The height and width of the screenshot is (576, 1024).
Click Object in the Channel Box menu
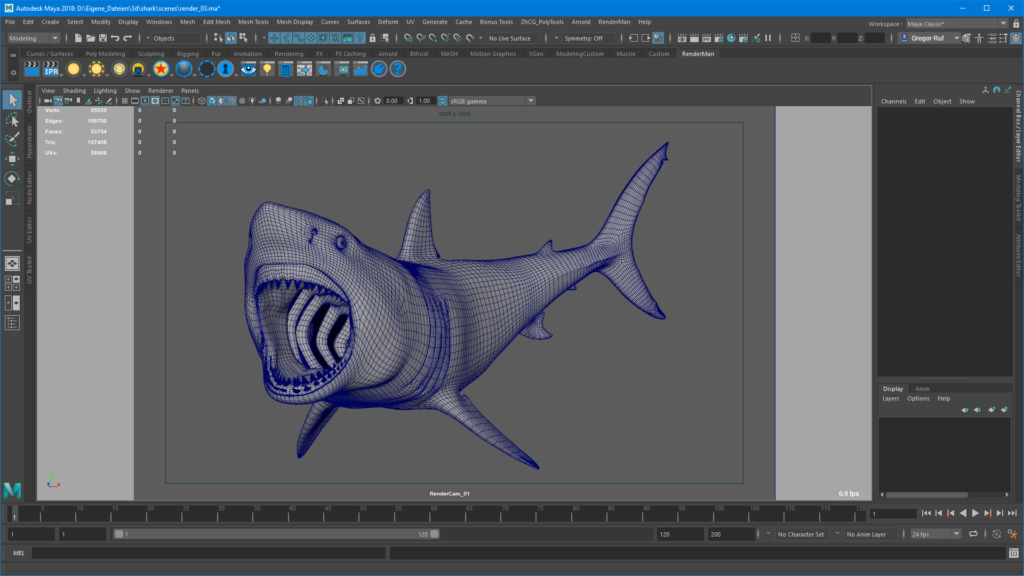pos(942,101)
